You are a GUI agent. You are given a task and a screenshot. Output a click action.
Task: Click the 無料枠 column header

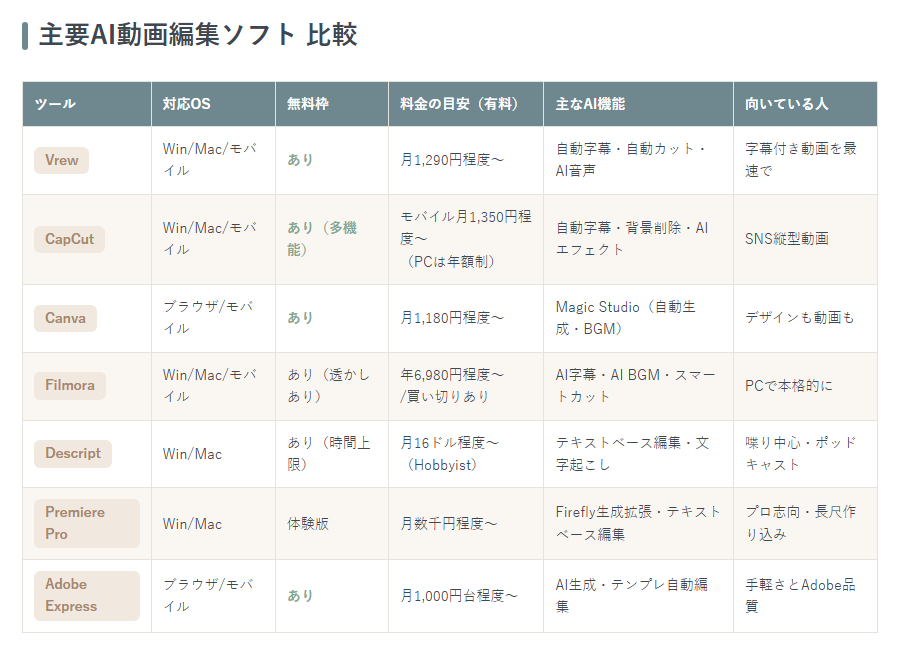[x=332, y=104]
